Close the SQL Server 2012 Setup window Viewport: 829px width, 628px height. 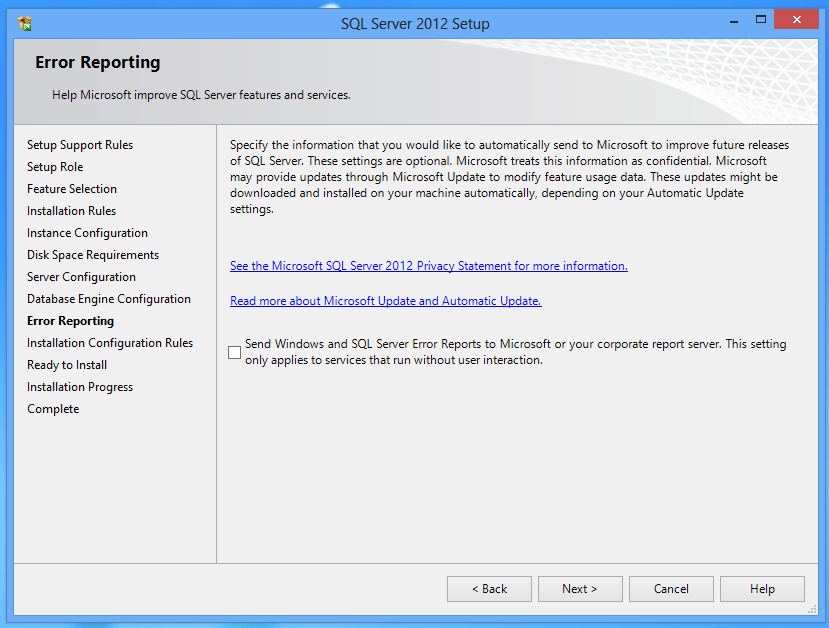point(796,20)
